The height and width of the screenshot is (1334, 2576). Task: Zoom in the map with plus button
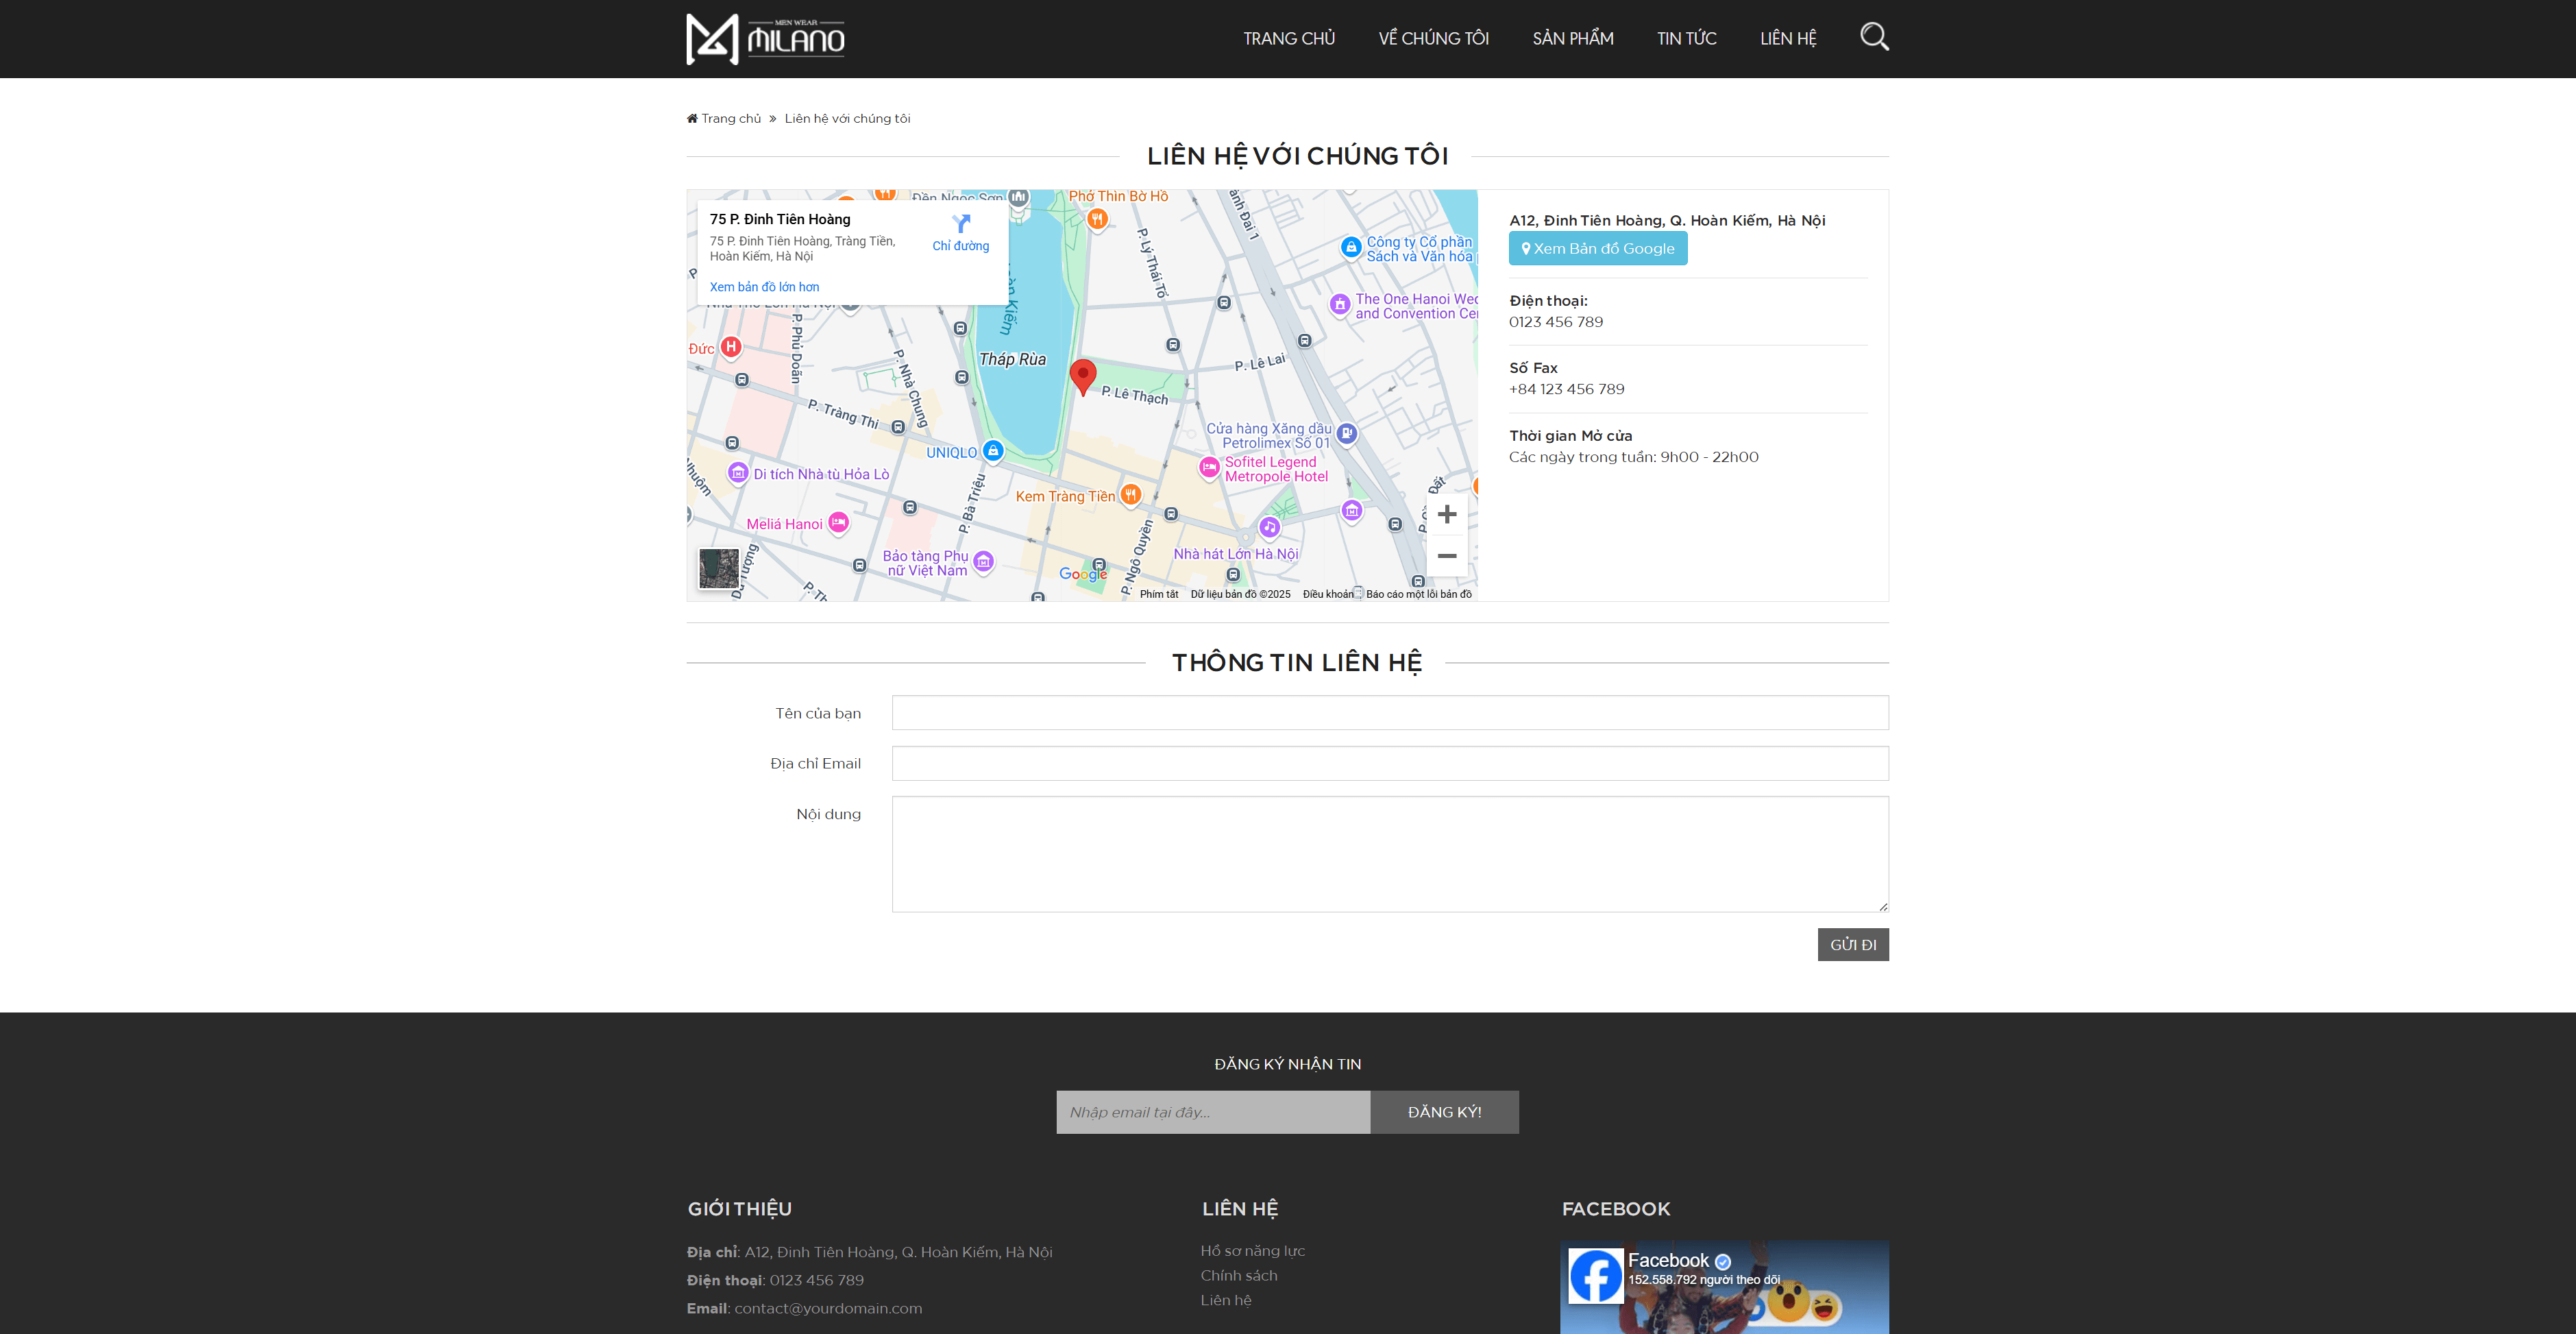(1446, 514)
